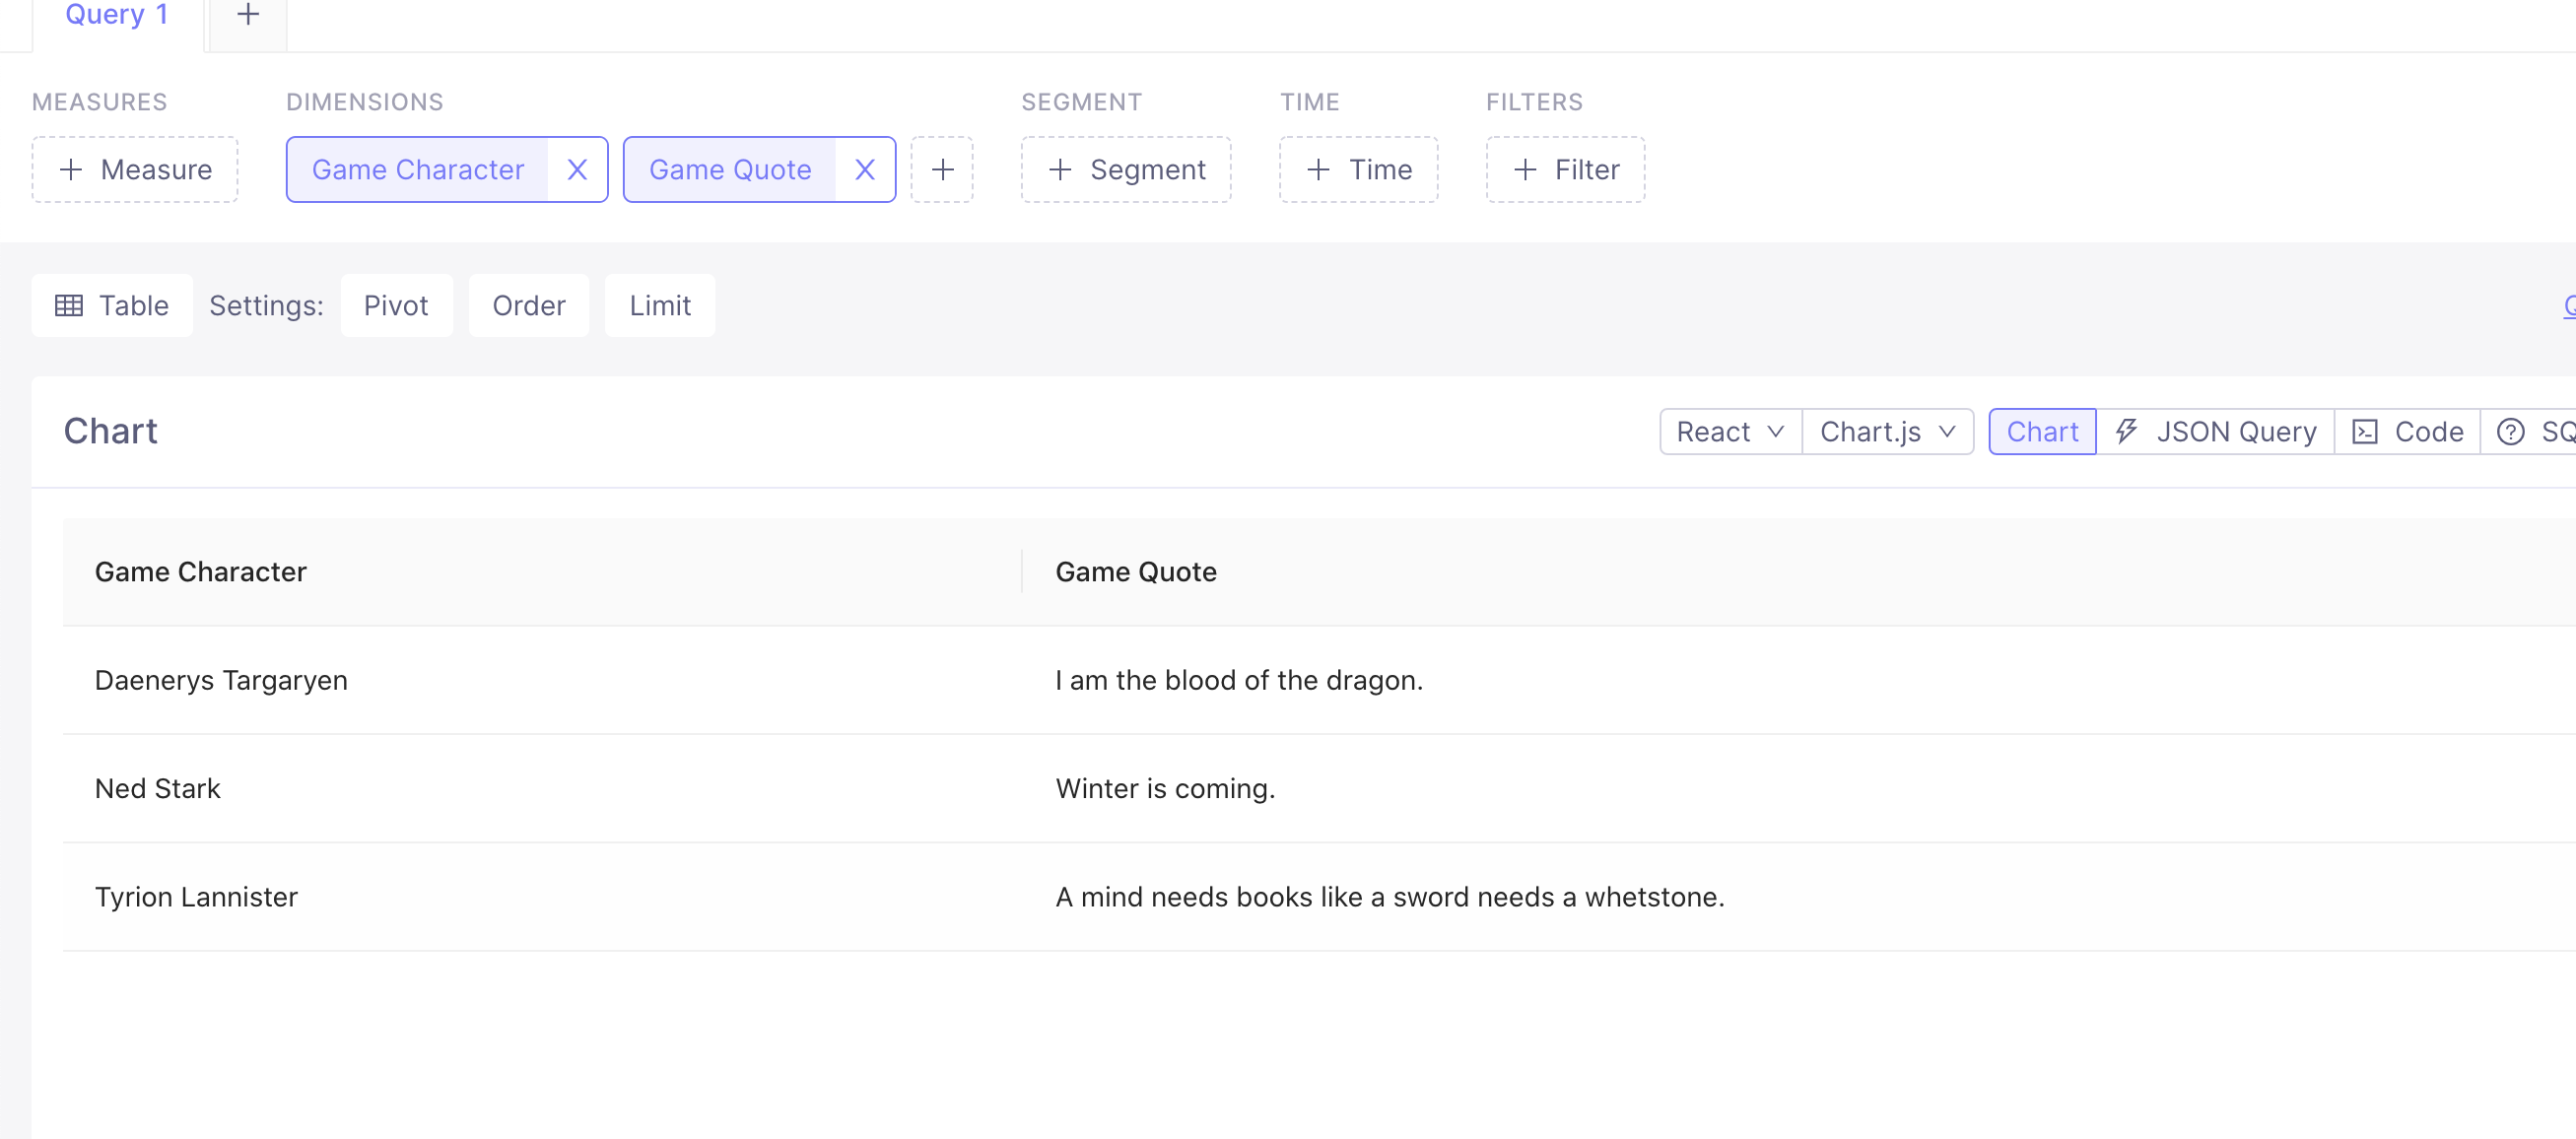Open Pivot settings
The width and height of the screenshot is (2576, 1139).
click(x=396, y=306)
